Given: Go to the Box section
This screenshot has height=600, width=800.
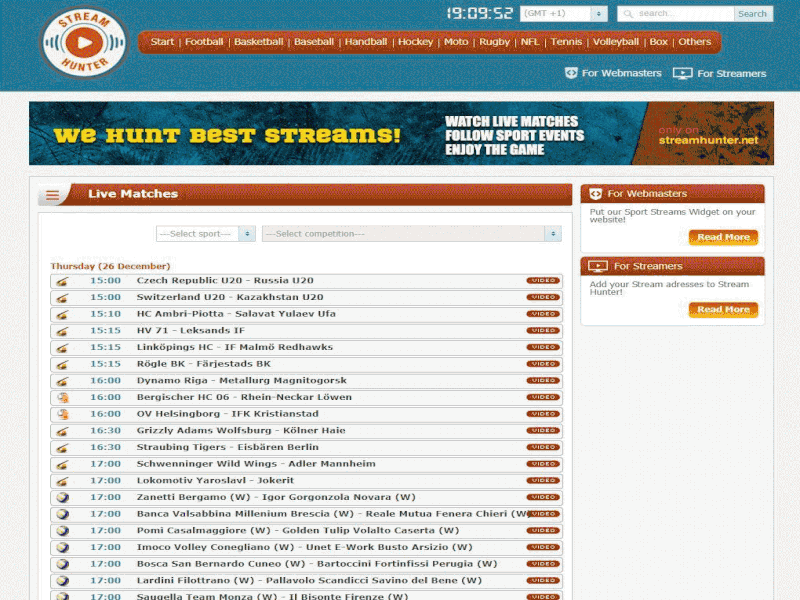Looking at the screenshot, I should (659, 42).
